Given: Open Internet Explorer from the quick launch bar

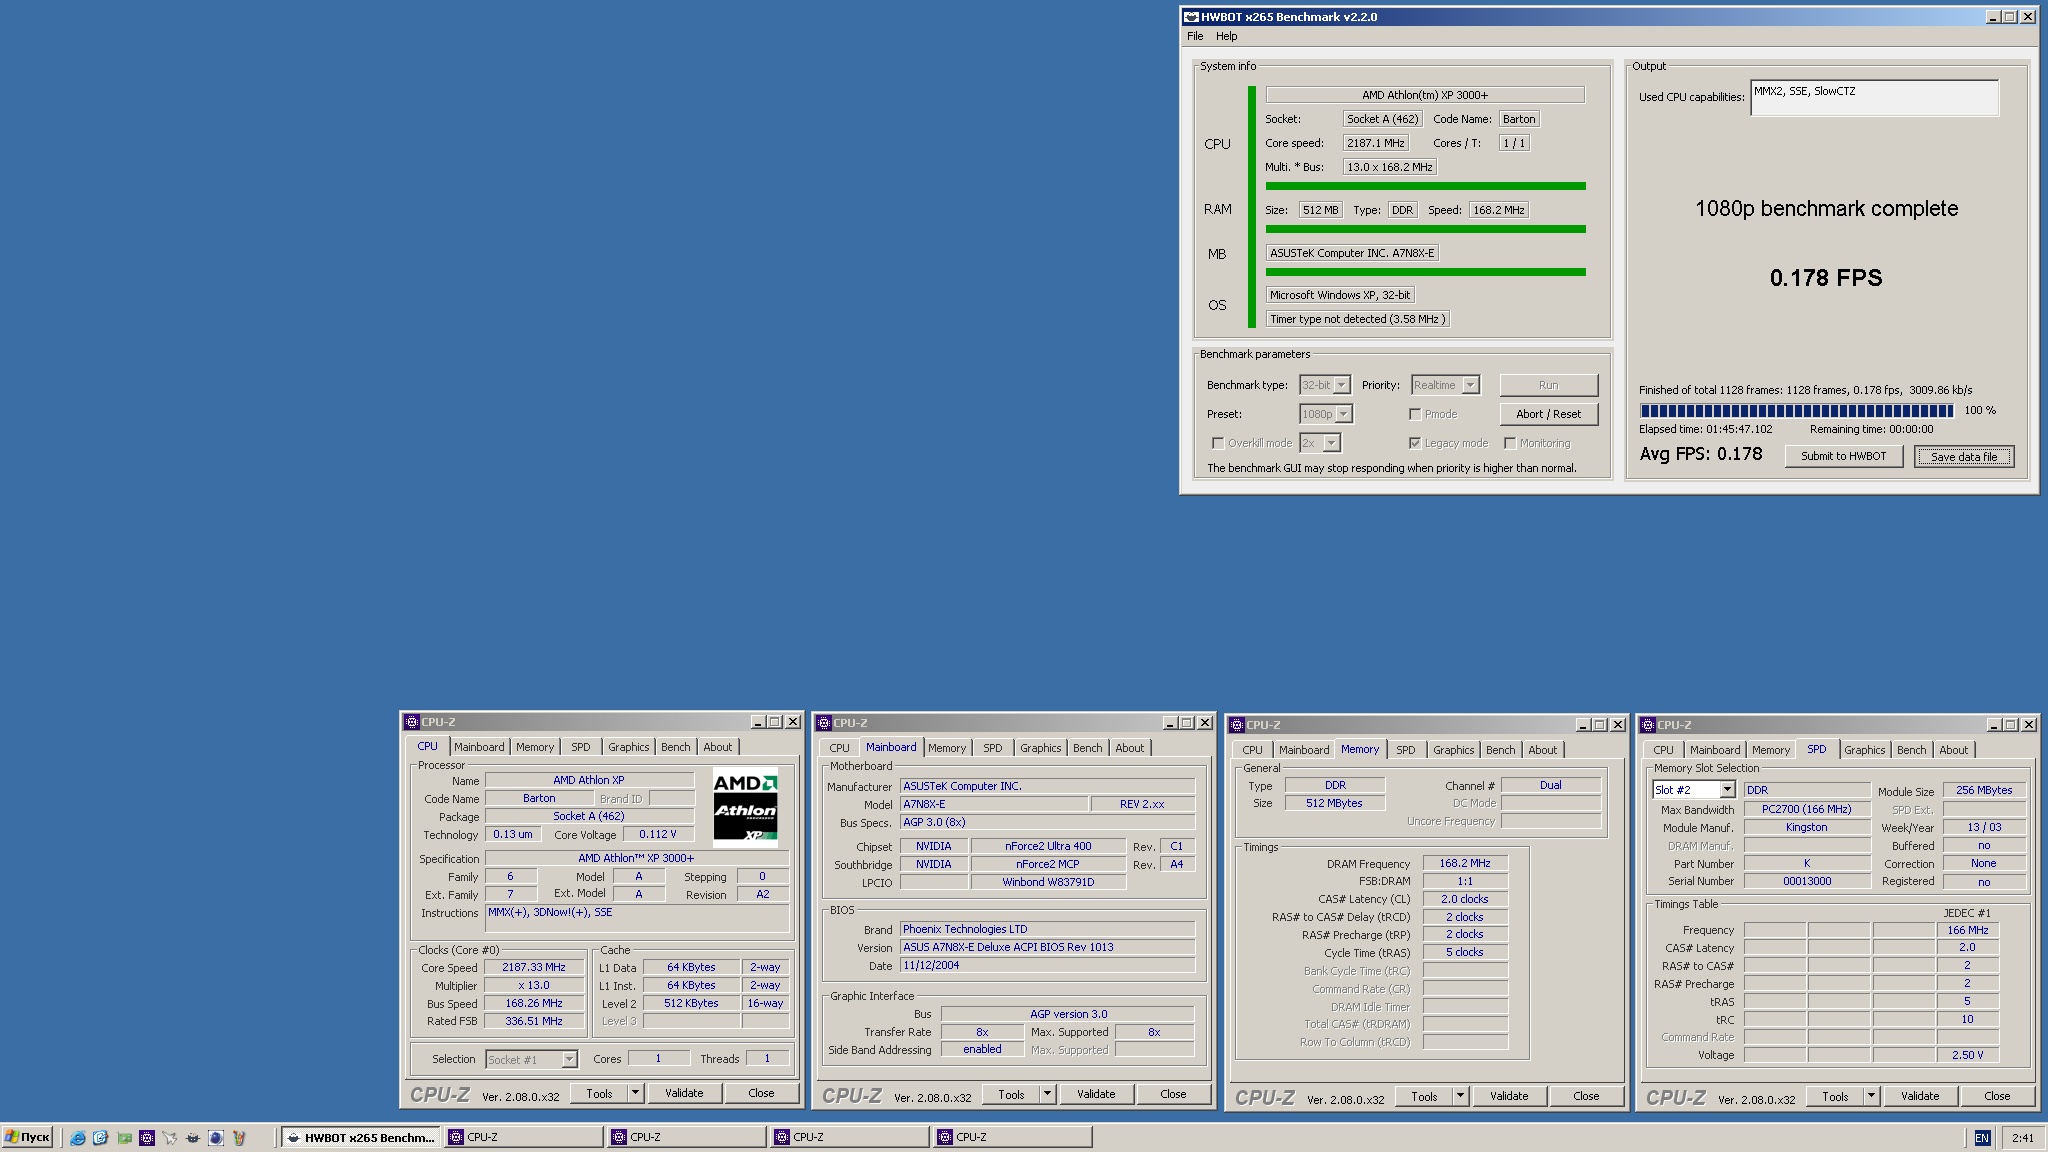Looking at the screenshot, I should (x=77, y=1138).
